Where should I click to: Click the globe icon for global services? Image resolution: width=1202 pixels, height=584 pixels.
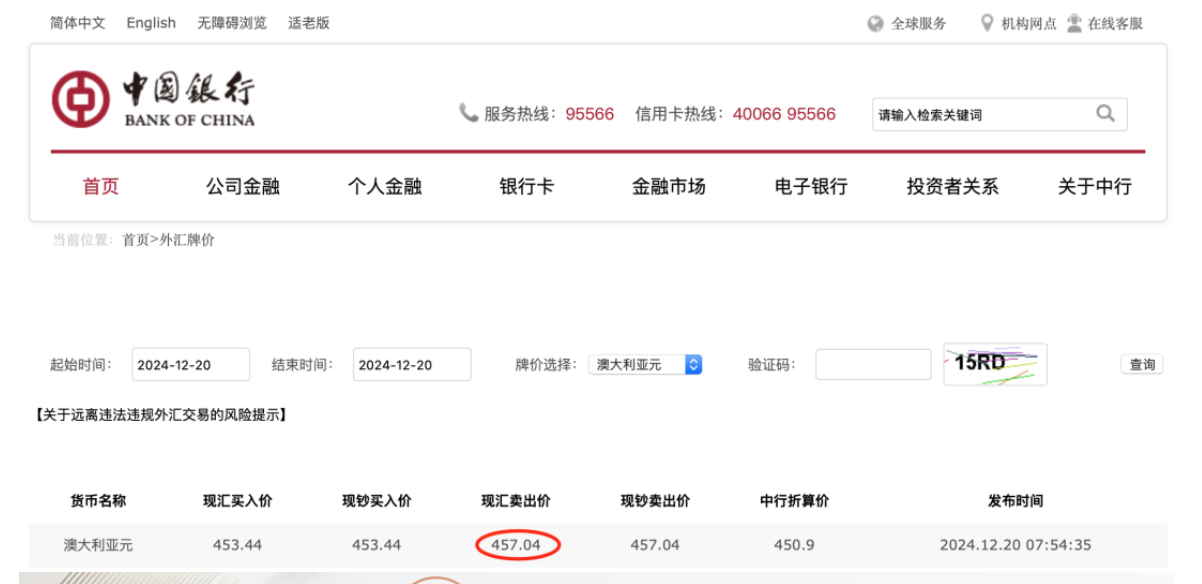tap(875, 23)
